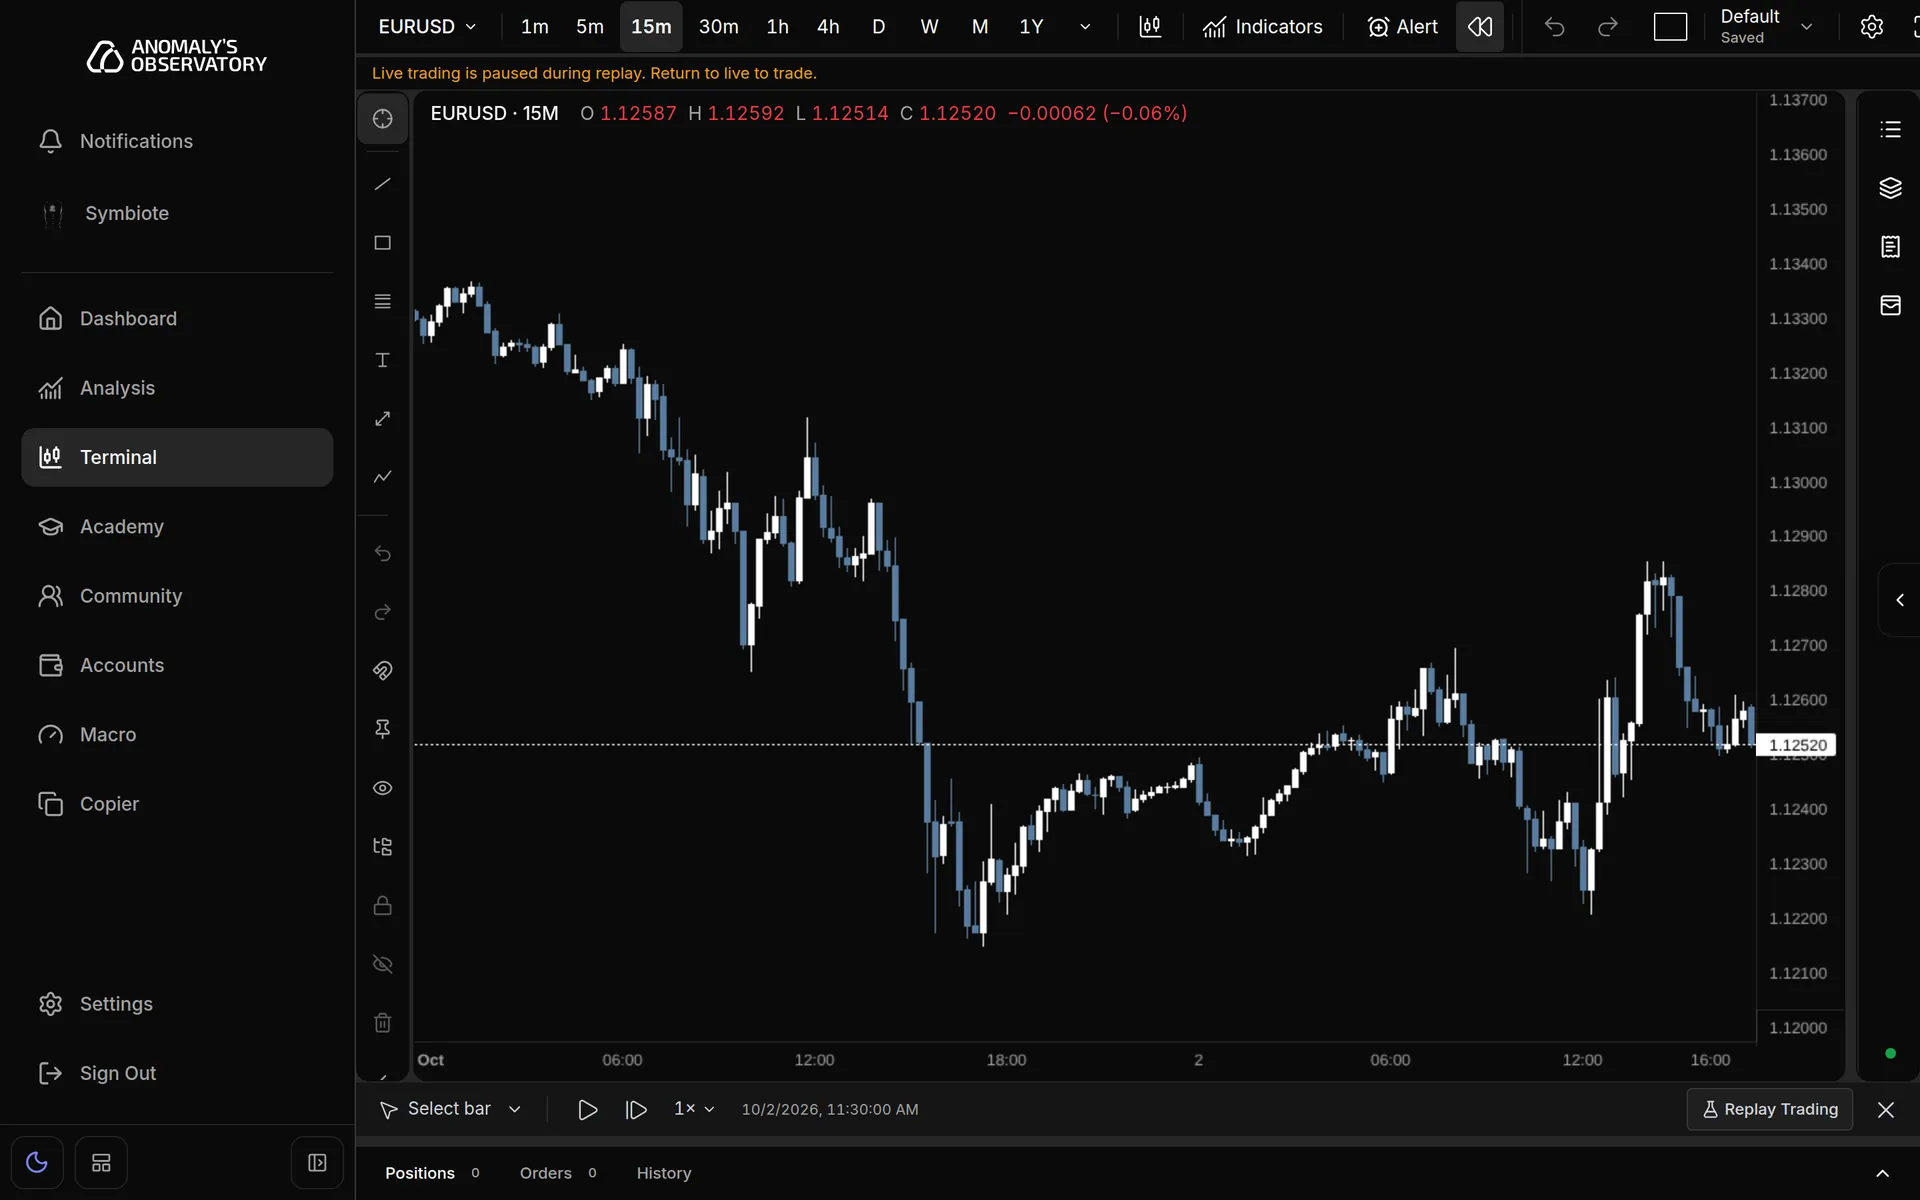1920x1200 pixels.
Task: Switch to the W weekly timeframe
Action: tap(929, 27)
